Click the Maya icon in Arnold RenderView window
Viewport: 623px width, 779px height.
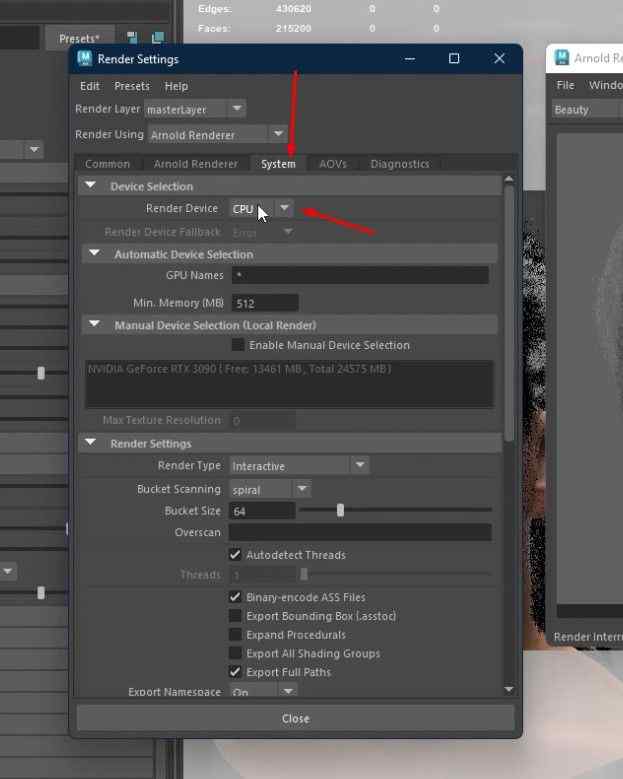[x=562, y=58]
